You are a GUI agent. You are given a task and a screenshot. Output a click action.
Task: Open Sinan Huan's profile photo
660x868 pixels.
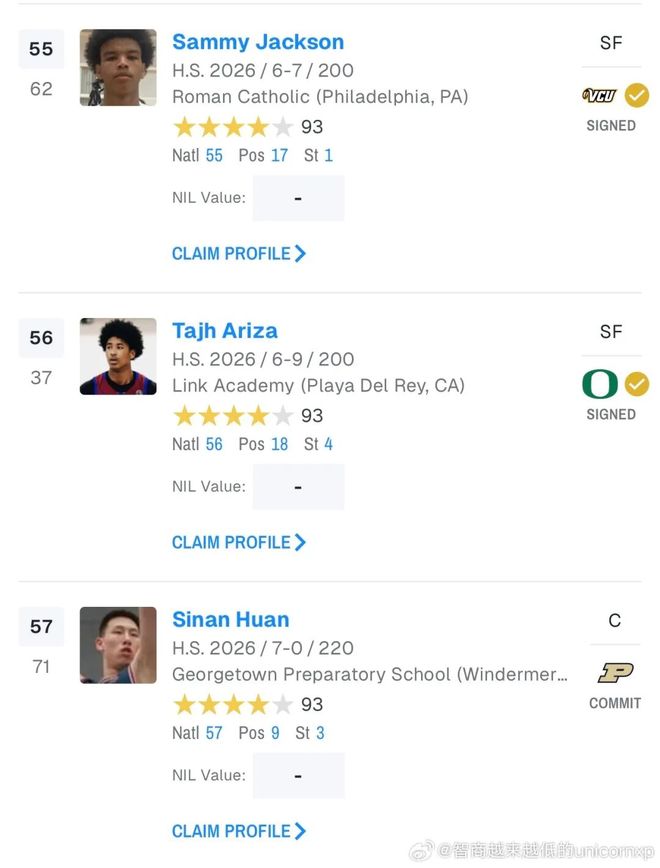(x=118, y=645)
